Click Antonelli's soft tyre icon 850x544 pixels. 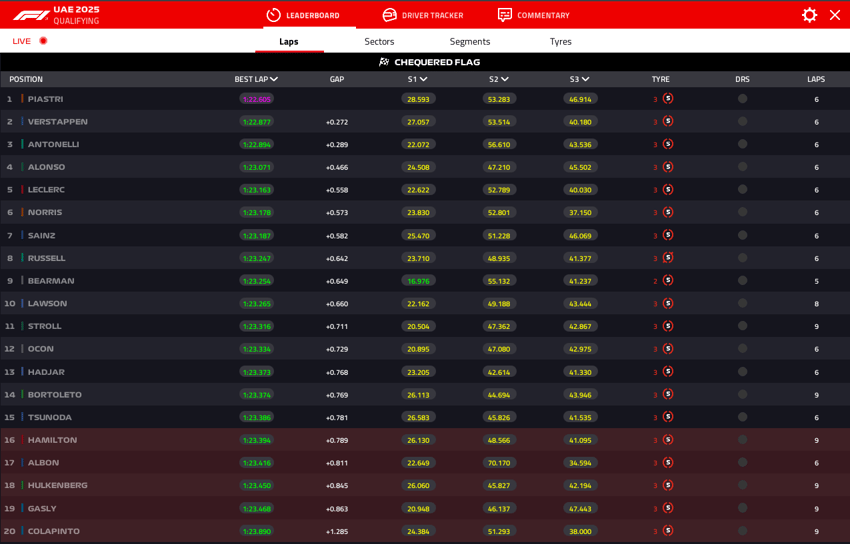pyautogui.click(x=668, y=144)
